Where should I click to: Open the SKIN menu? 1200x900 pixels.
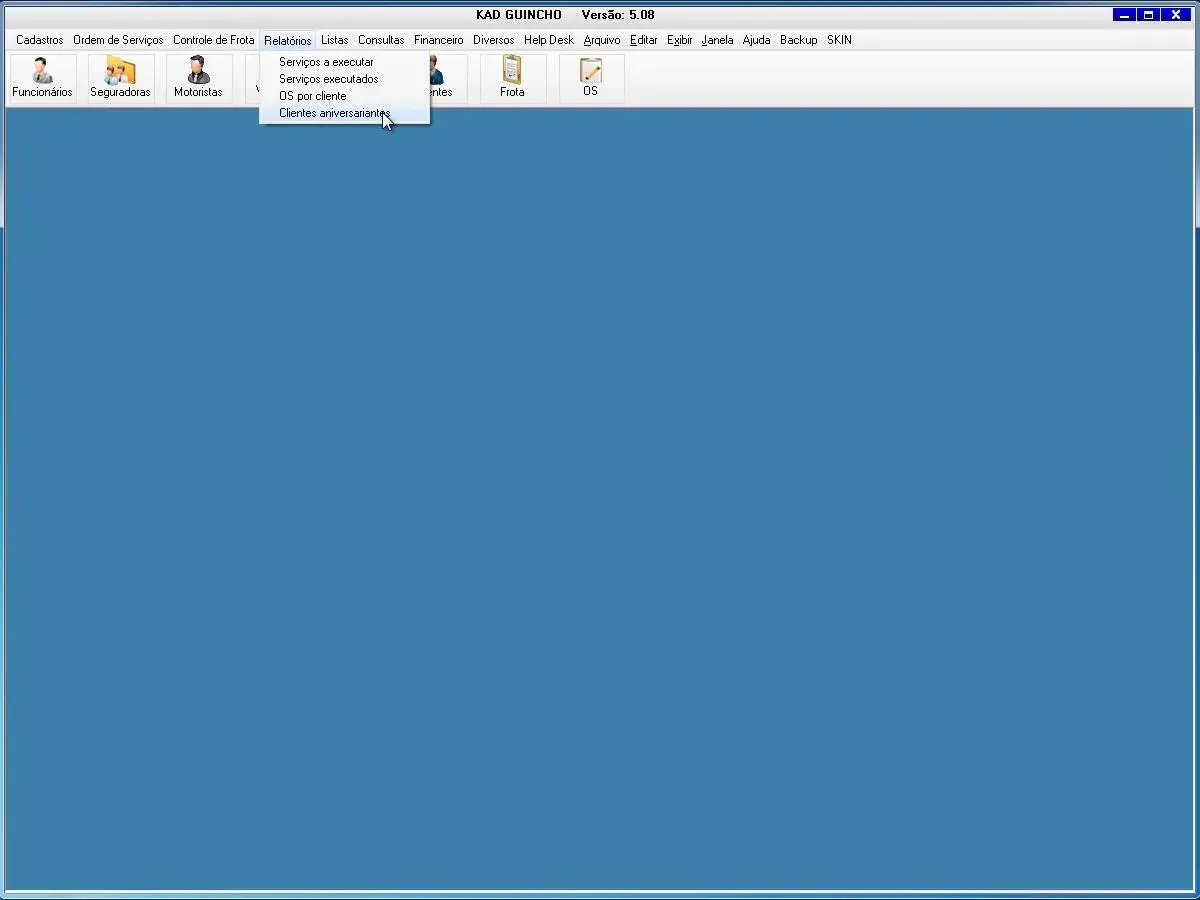click(839, 40)
